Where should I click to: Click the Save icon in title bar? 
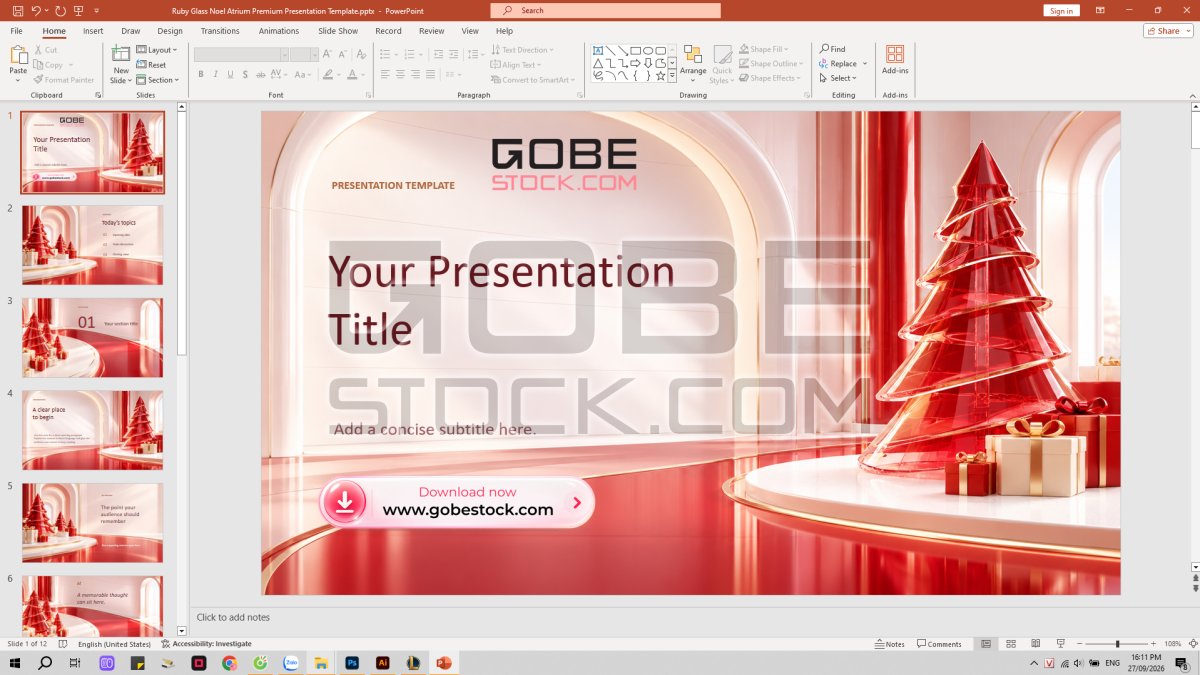[17, 10]
